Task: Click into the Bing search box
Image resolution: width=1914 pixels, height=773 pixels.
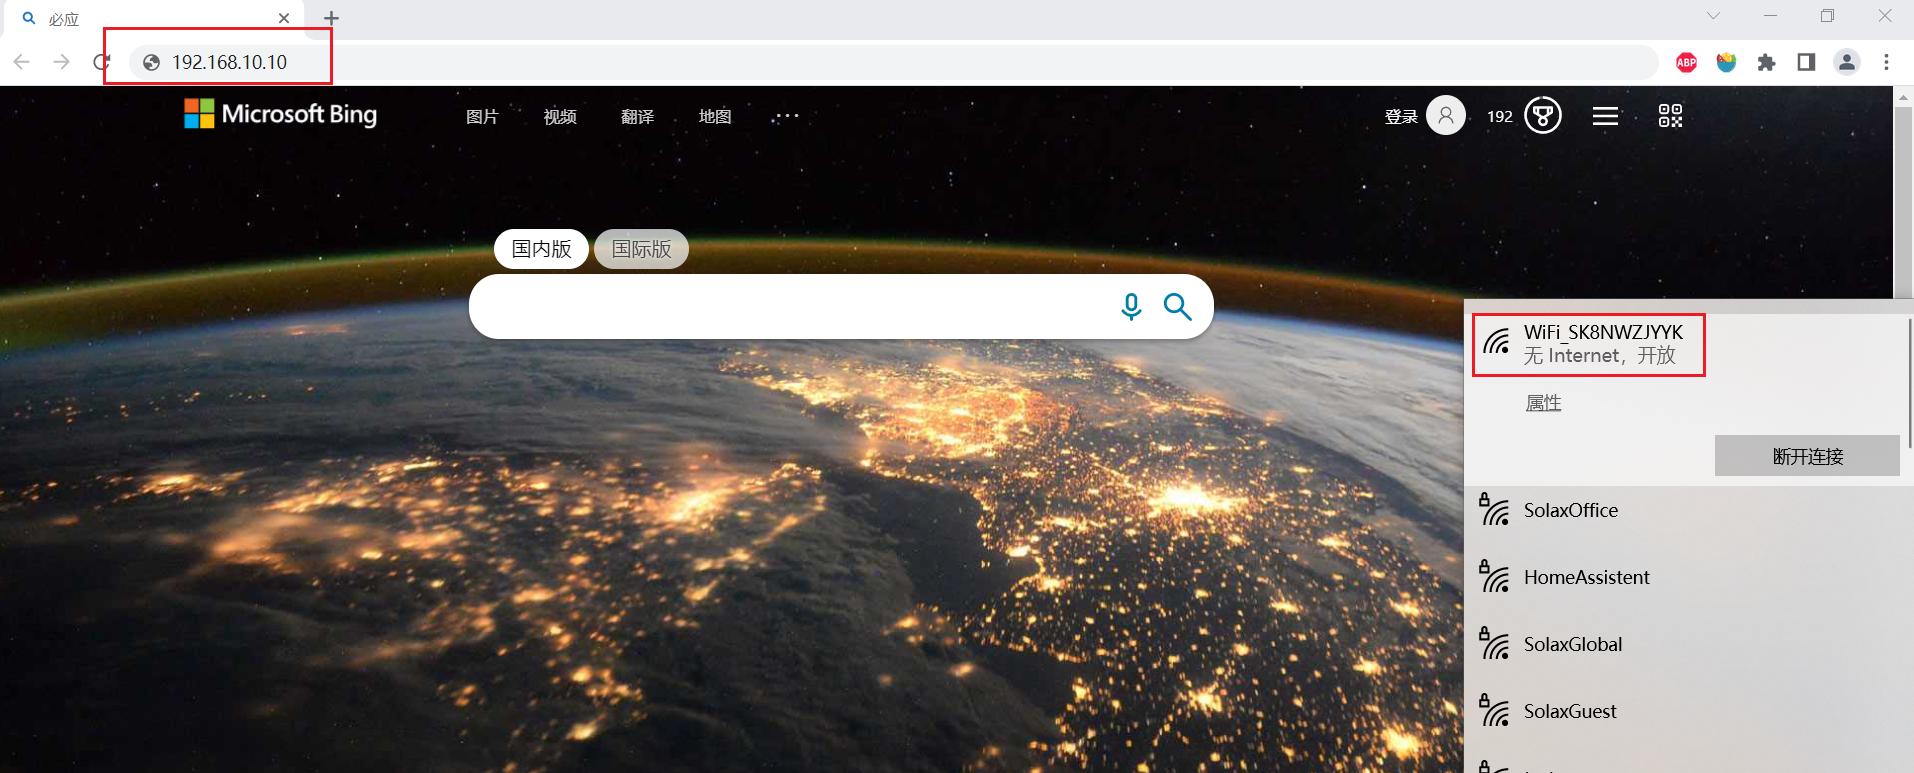Action: tap(790, 306)
